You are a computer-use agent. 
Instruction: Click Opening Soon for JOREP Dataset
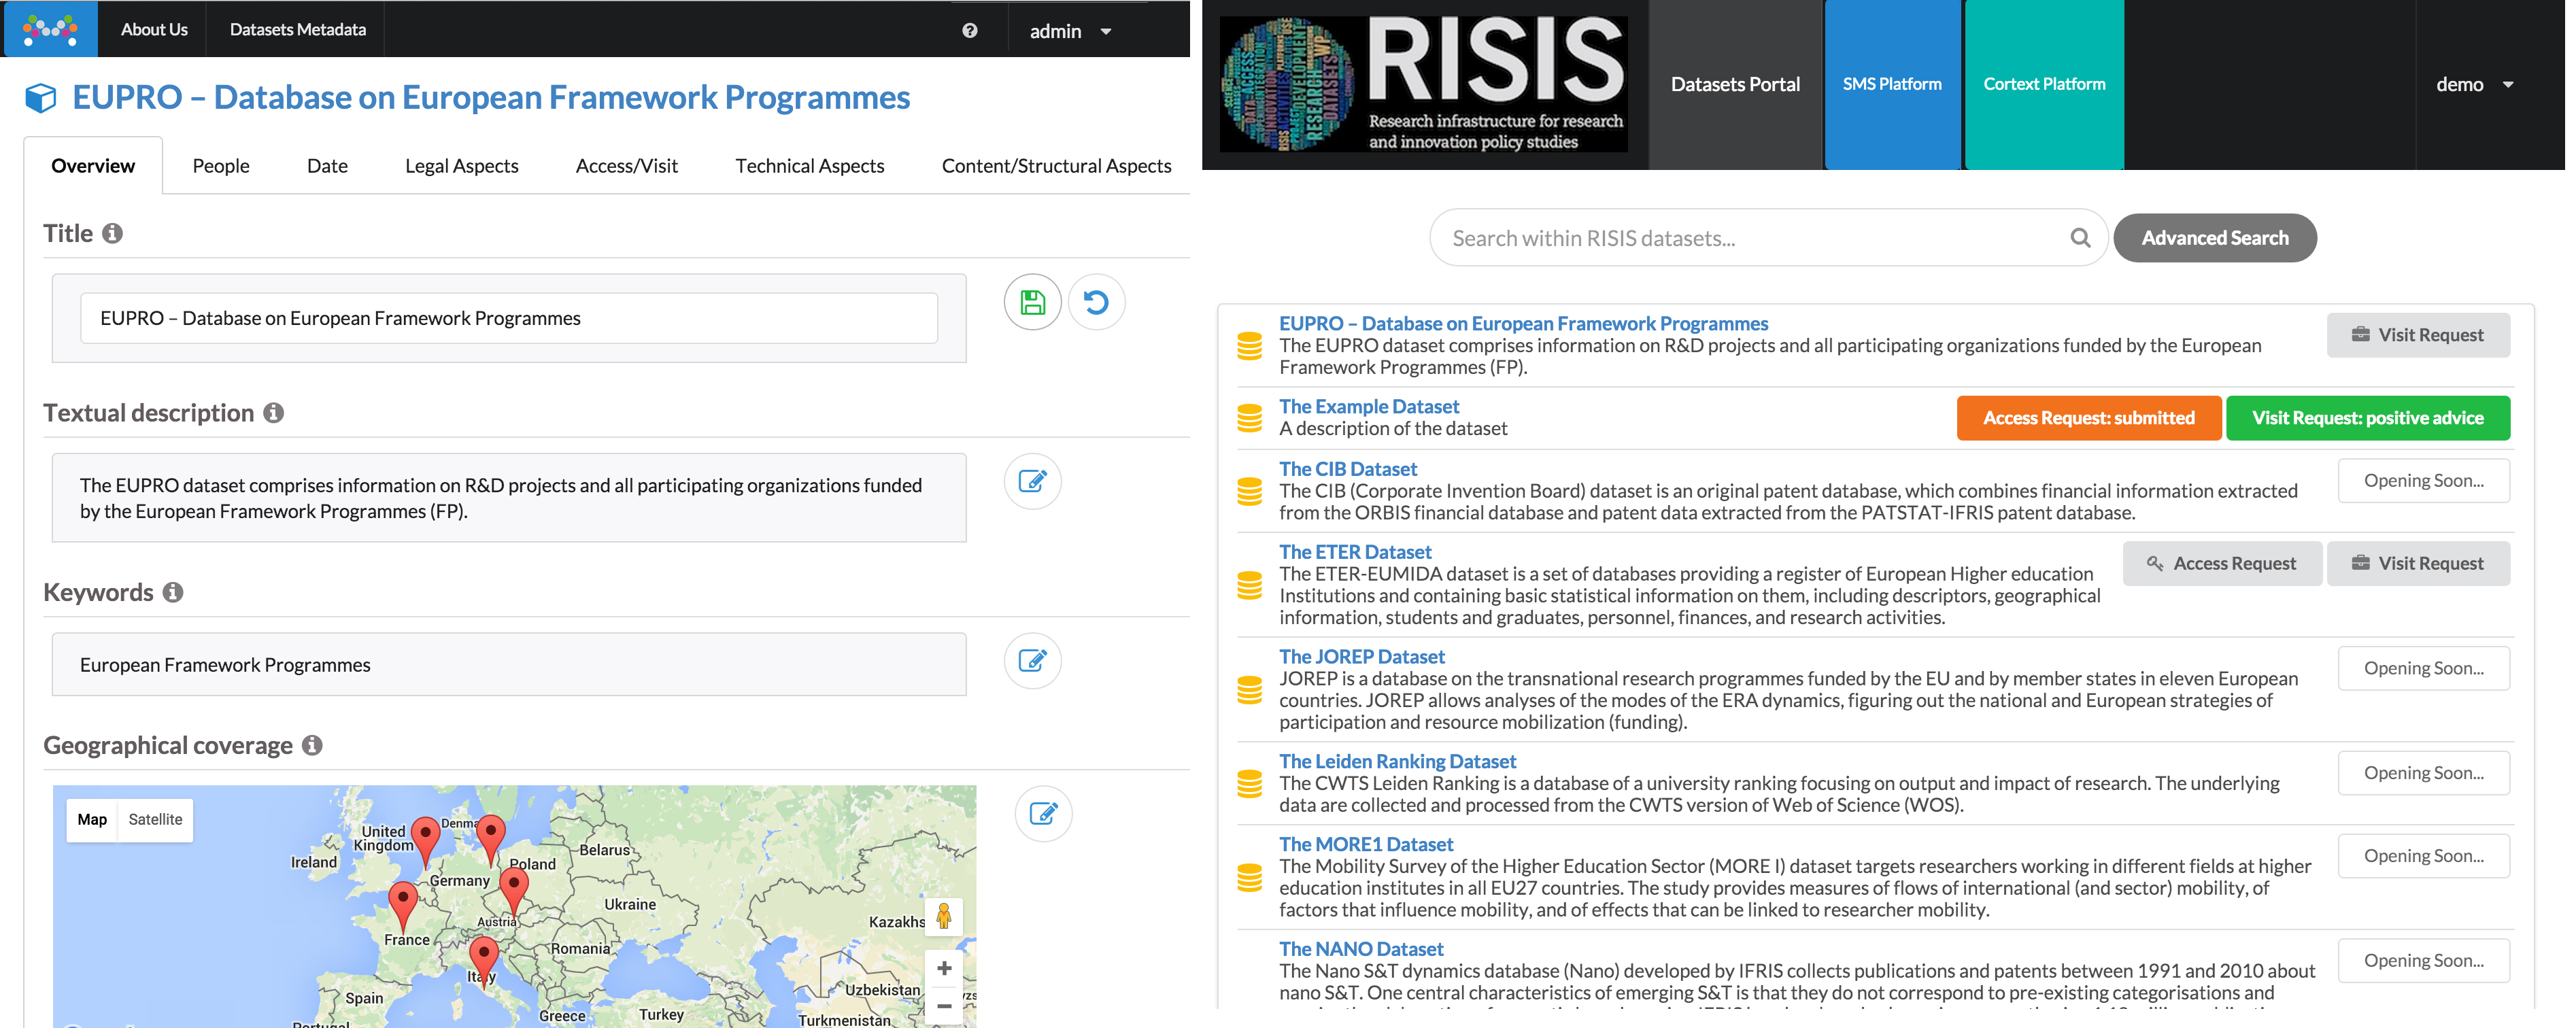point(2423,668)
